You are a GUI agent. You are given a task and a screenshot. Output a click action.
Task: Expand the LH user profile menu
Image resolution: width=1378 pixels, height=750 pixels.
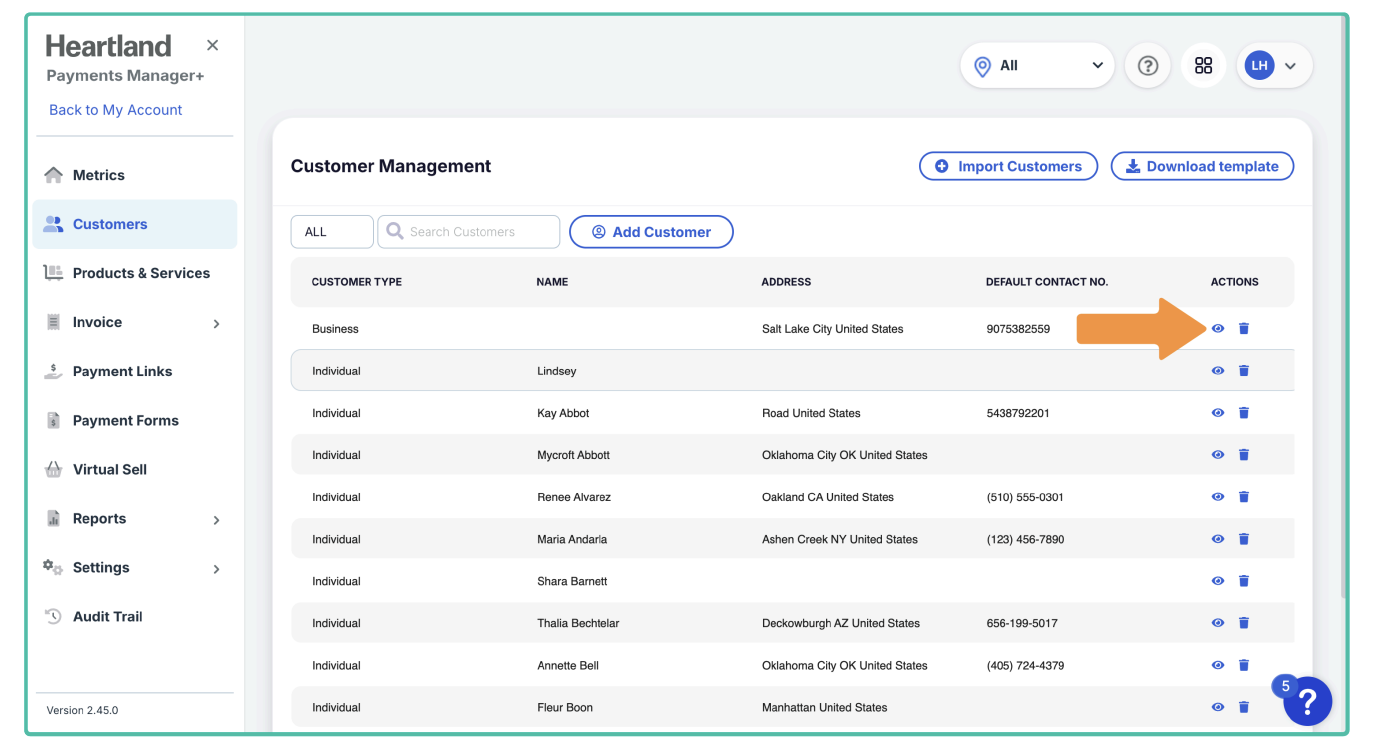[1274, 66]
